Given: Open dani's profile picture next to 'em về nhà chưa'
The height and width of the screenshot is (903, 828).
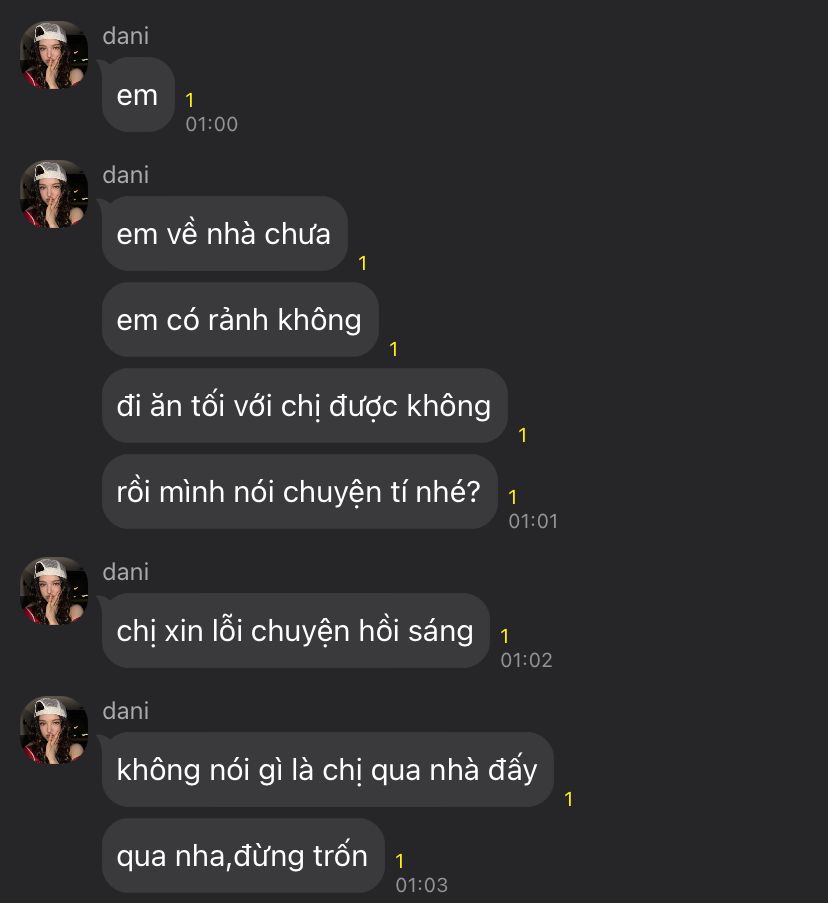Looking at the screenshot, I should click(54, 194).
